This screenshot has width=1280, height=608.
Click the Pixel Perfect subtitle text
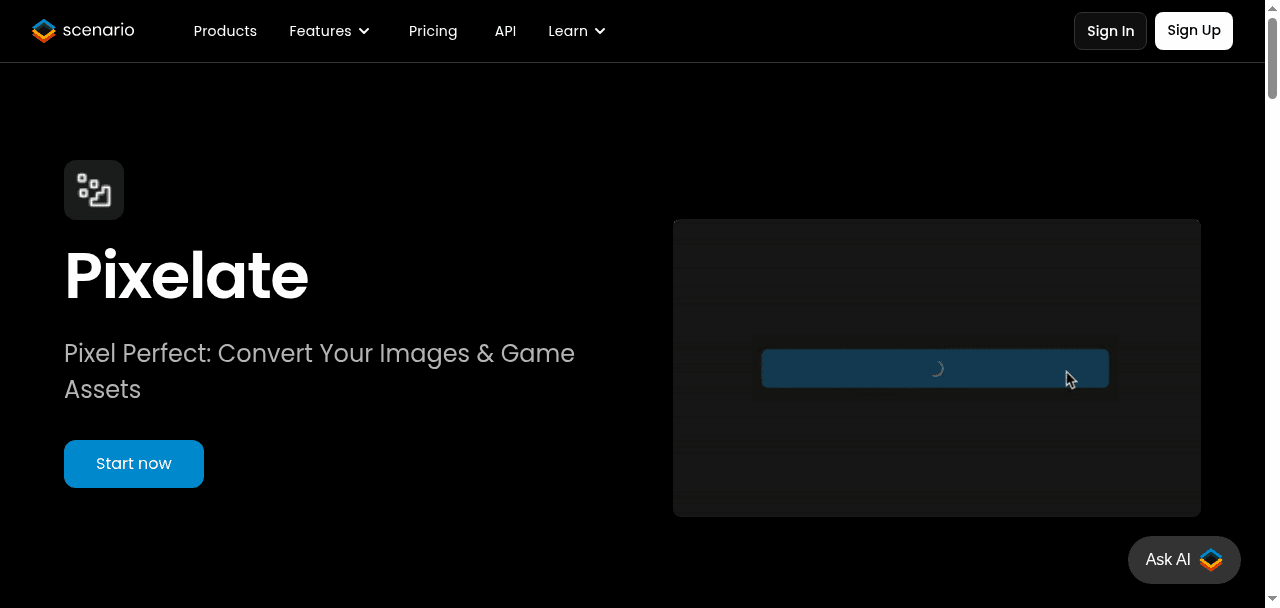[x=319, y=371]
